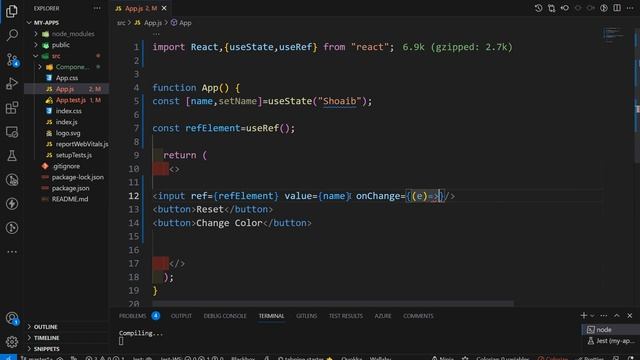The image size is (640, 360).
Task: Open .gitignore in the explorer
Action: click(x=67, y=166)
